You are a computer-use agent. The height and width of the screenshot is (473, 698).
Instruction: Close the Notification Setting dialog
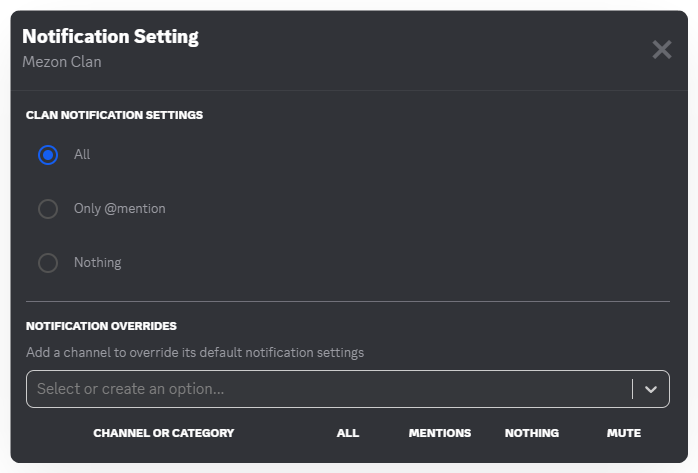(x=661, y=50)
